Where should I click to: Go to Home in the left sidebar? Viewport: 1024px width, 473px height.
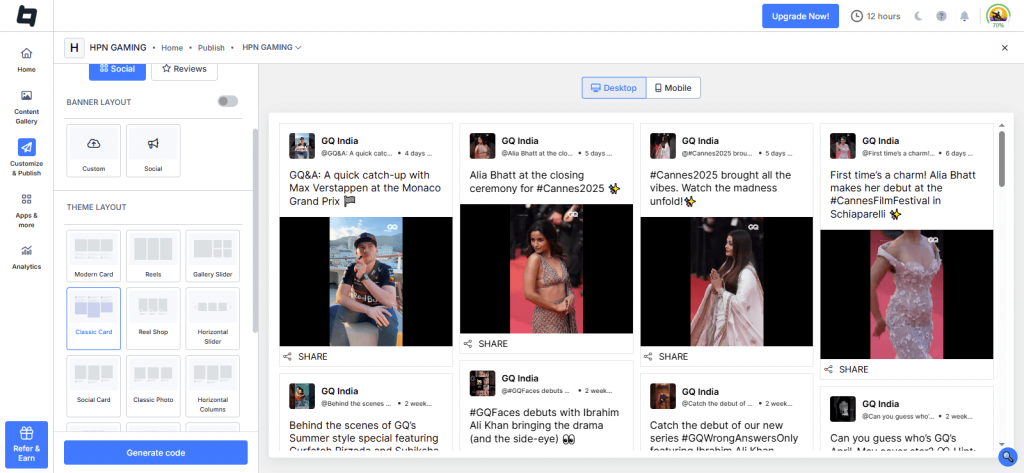click(26, 59)
